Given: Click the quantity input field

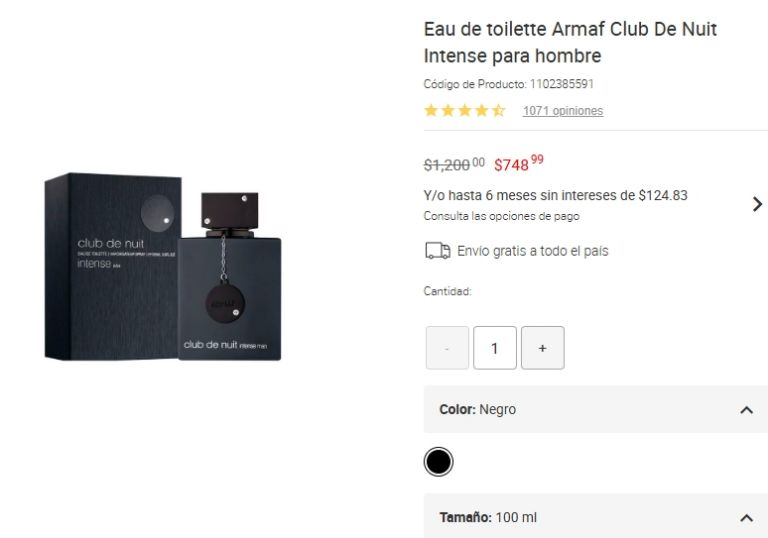Looking at the screenshot, I should coord(495,348).
